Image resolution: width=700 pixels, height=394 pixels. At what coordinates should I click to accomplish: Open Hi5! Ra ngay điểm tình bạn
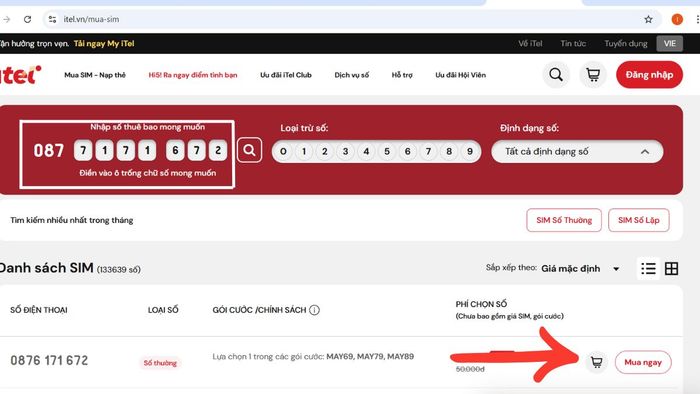click(x=193, y=75)
